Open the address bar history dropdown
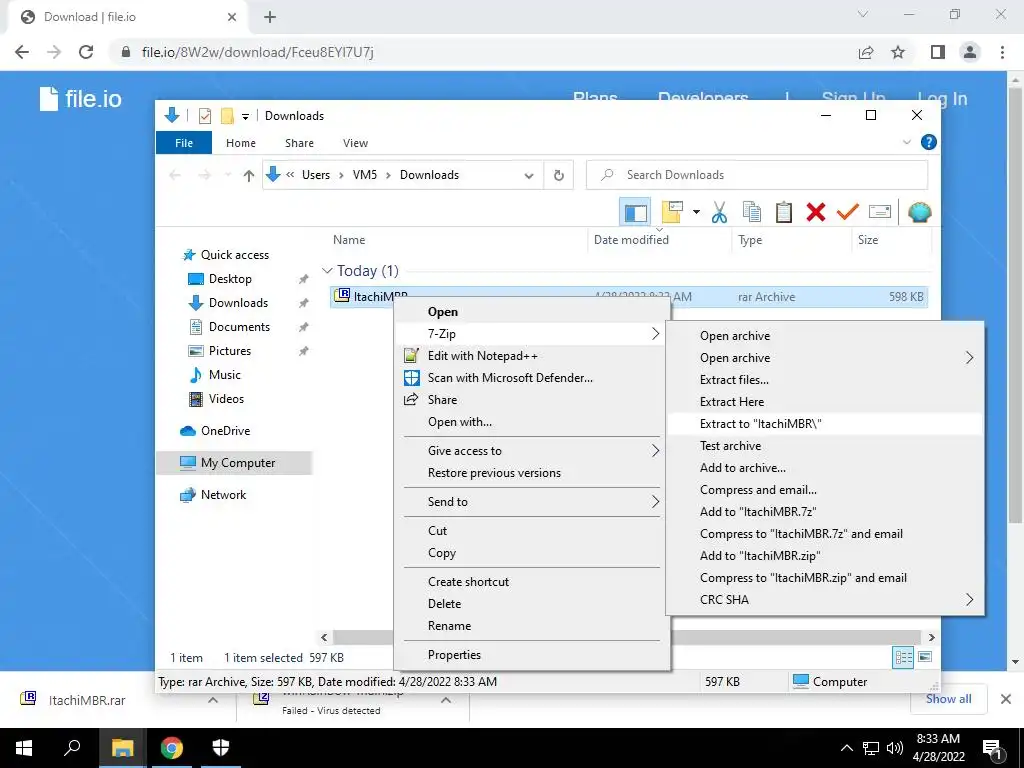 click(x=529, y=175)
